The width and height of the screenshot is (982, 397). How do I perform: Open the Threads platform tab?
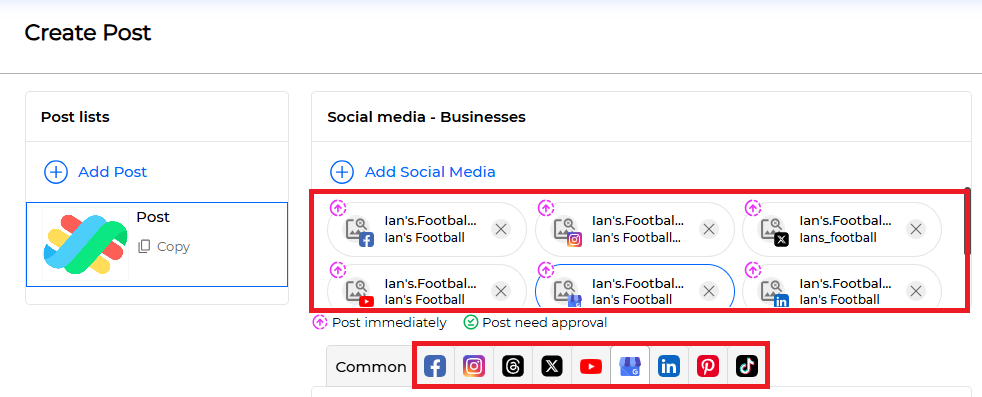click(x=513, y=366)
